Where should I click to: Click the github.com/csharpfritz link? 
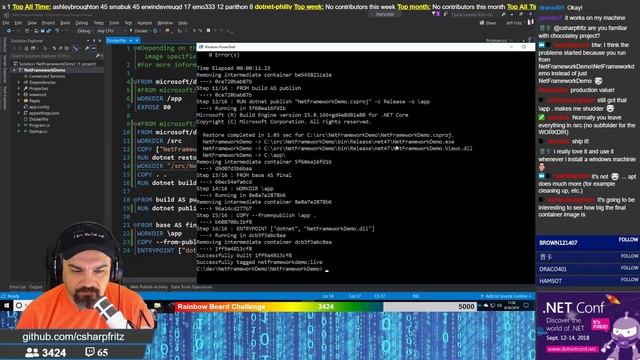(x=73, y=337)
